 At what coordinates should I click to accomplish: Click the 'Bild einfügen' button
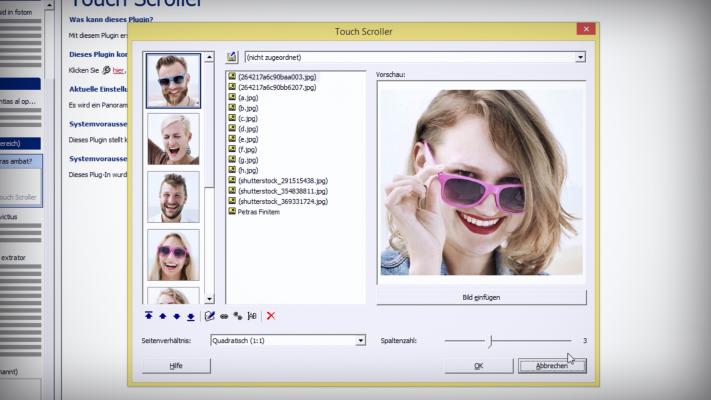pyautogui.click(x=481, y=298)
